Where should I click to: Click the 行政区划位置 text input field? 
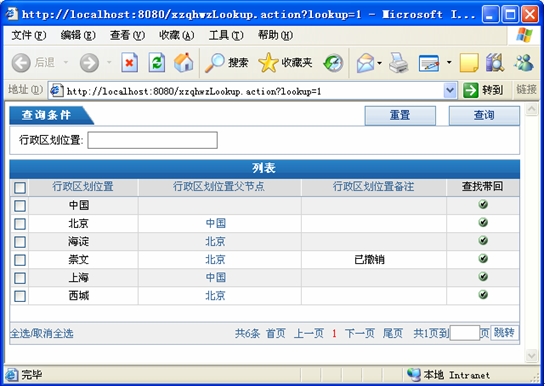pyautogui.click(x=153, y=140)
